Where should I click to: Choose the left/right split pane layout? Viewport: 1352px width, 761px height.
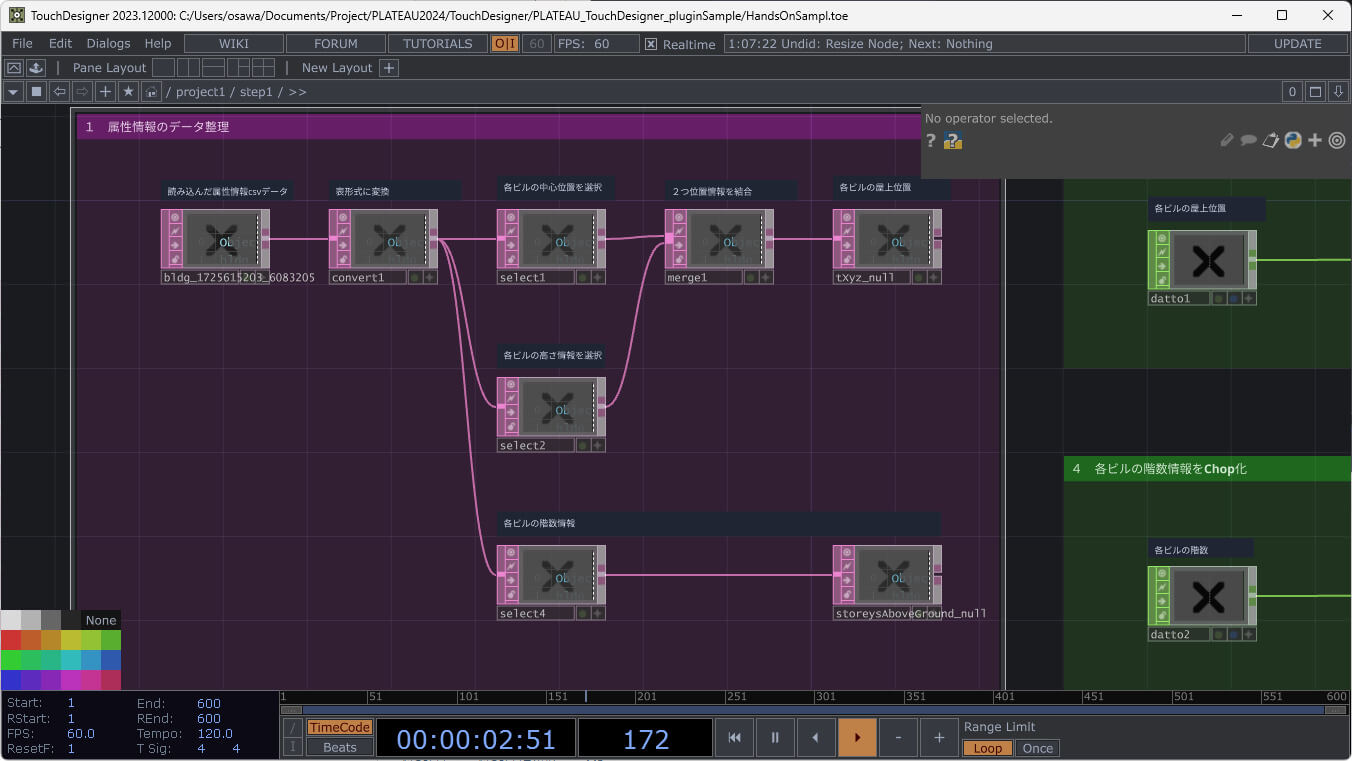pyautogui.click(x=189, y=68)
